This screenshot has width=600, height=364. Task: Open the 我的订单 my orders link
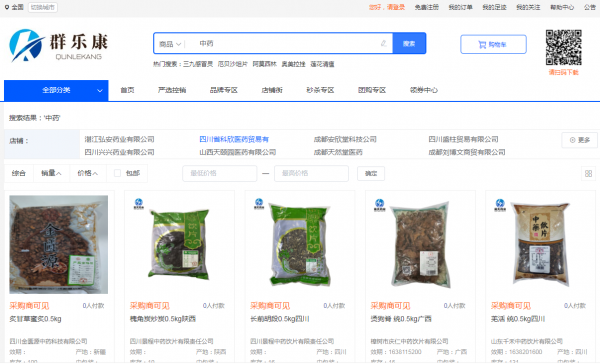461,7
